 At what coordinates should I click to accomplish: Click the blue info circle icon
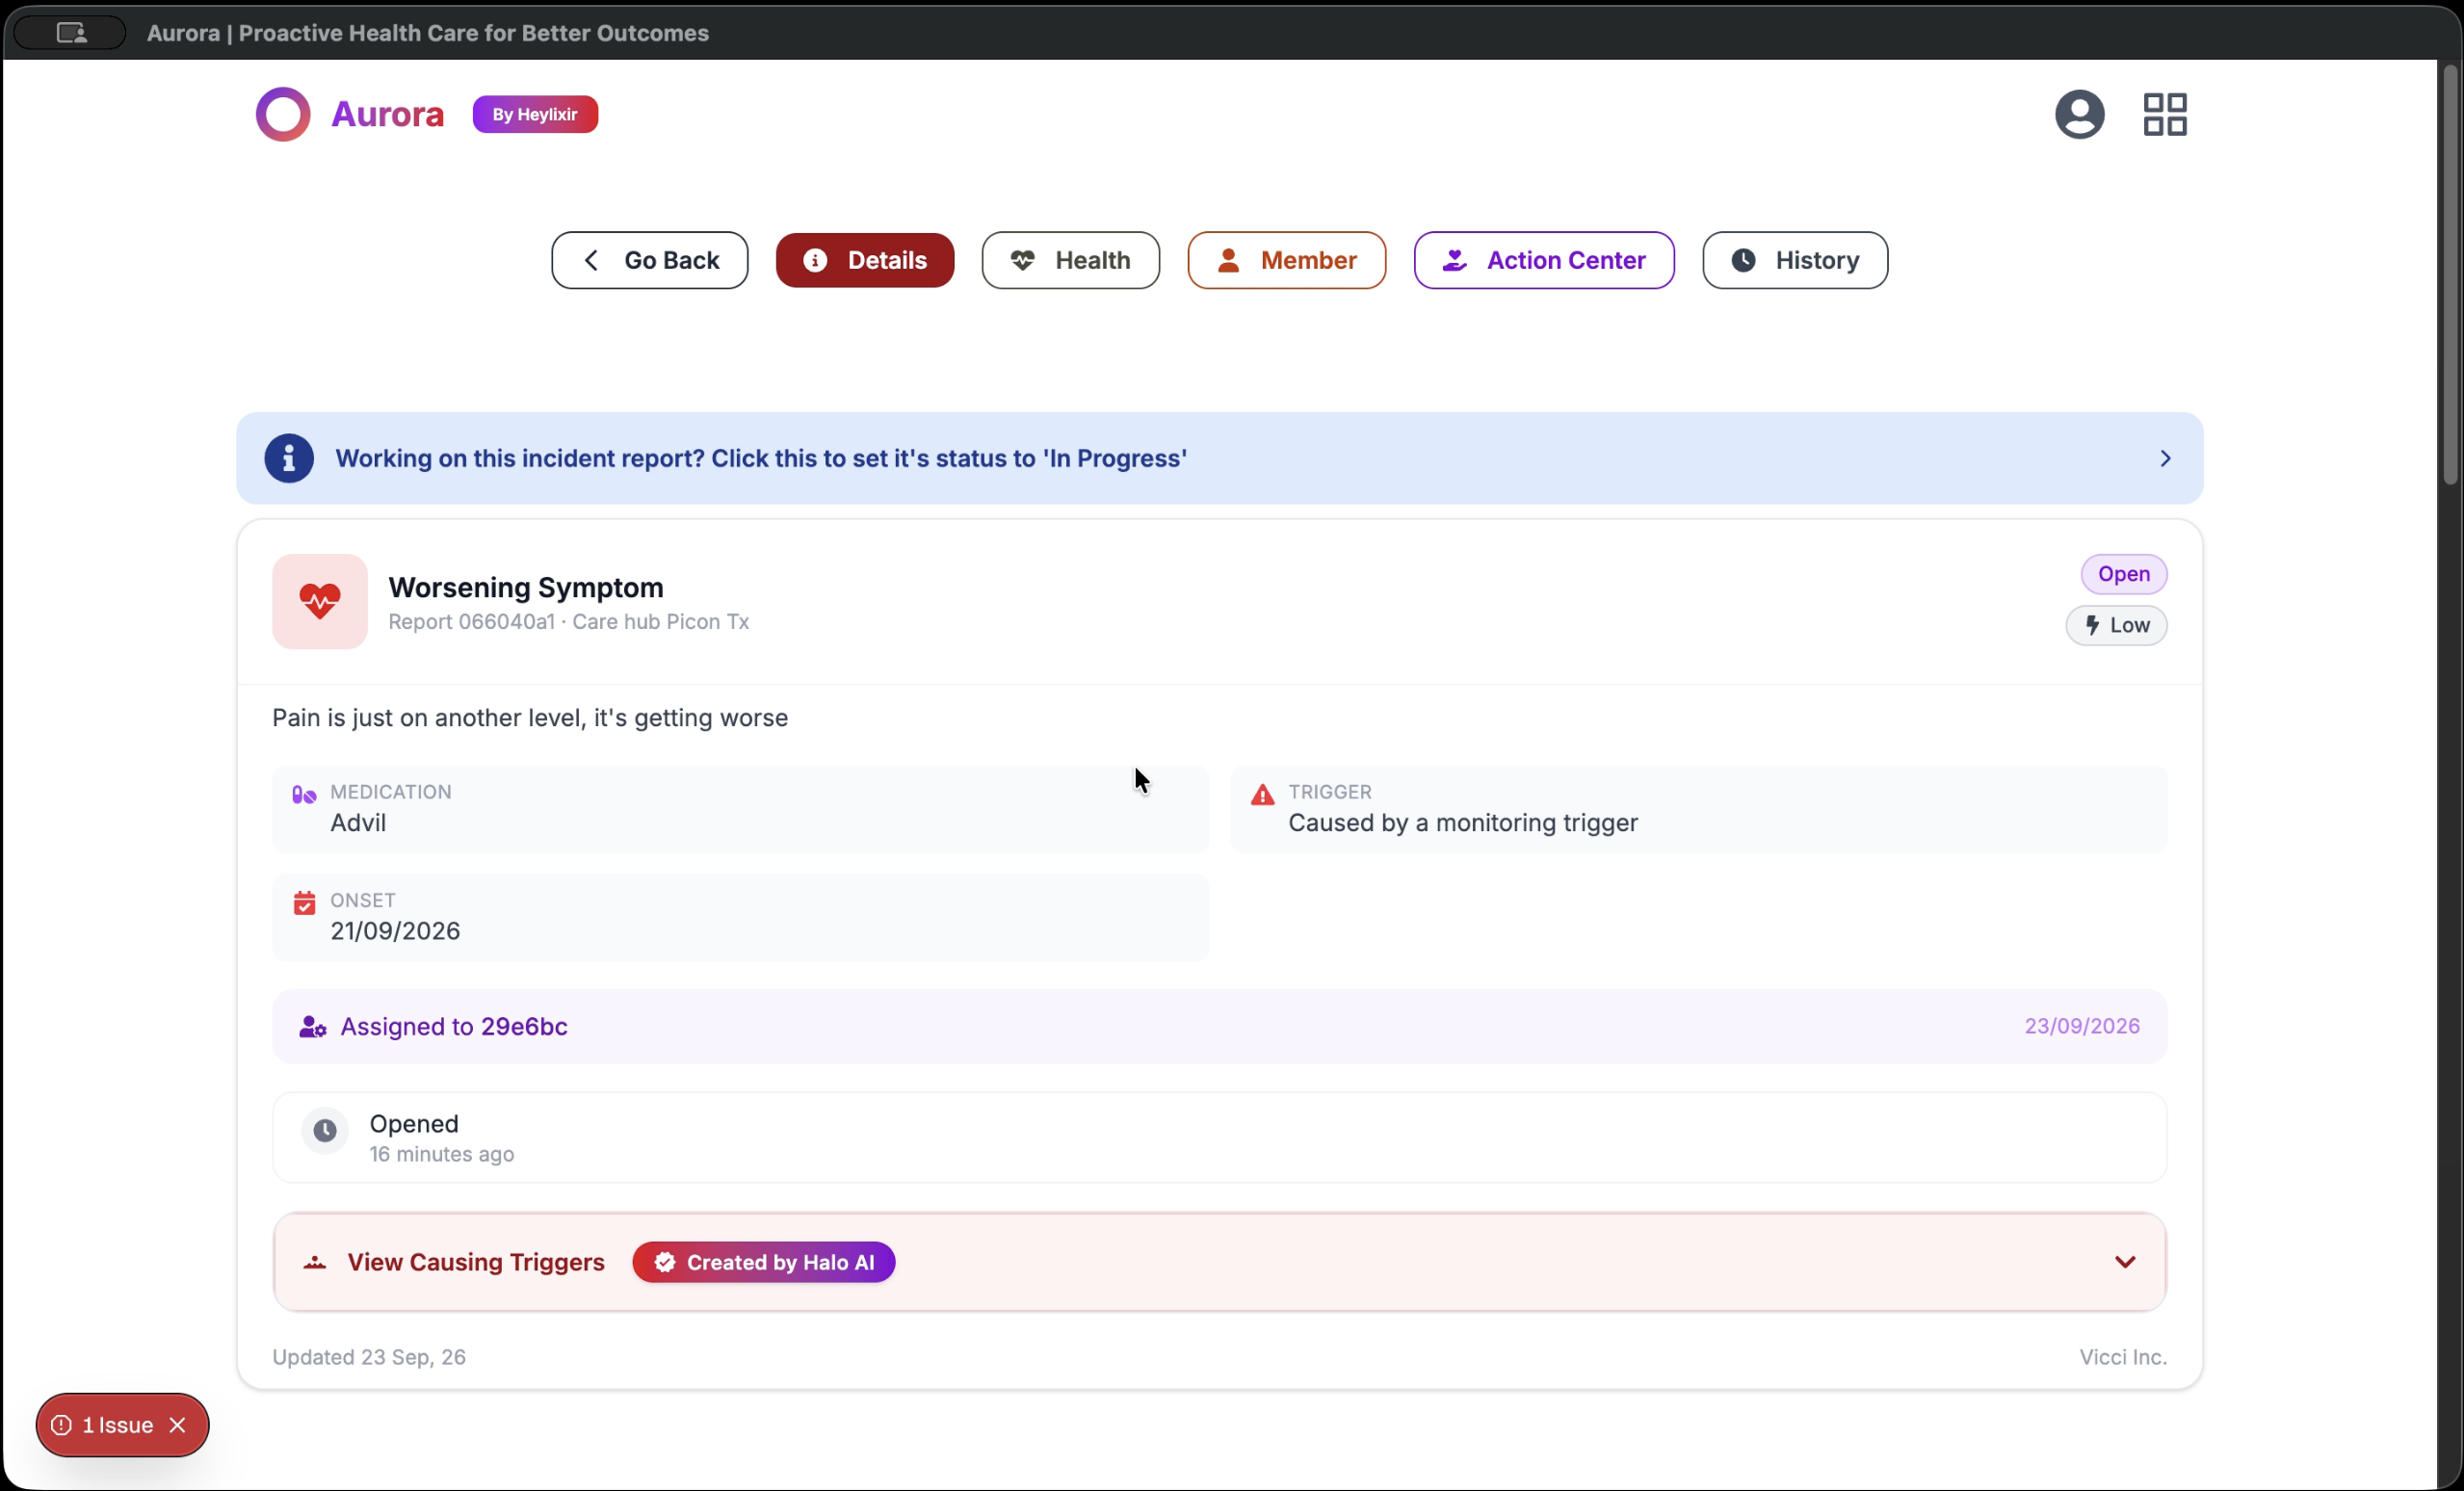point(289,458)
